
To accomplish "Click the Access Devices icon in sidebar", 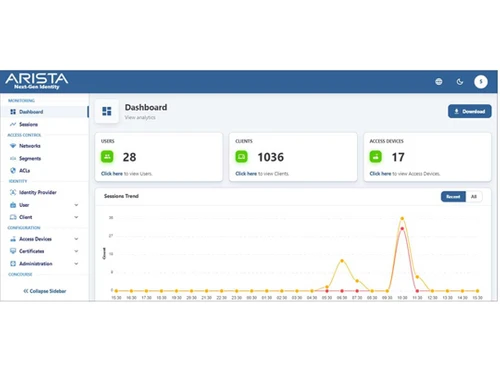I will coord(13,239).
